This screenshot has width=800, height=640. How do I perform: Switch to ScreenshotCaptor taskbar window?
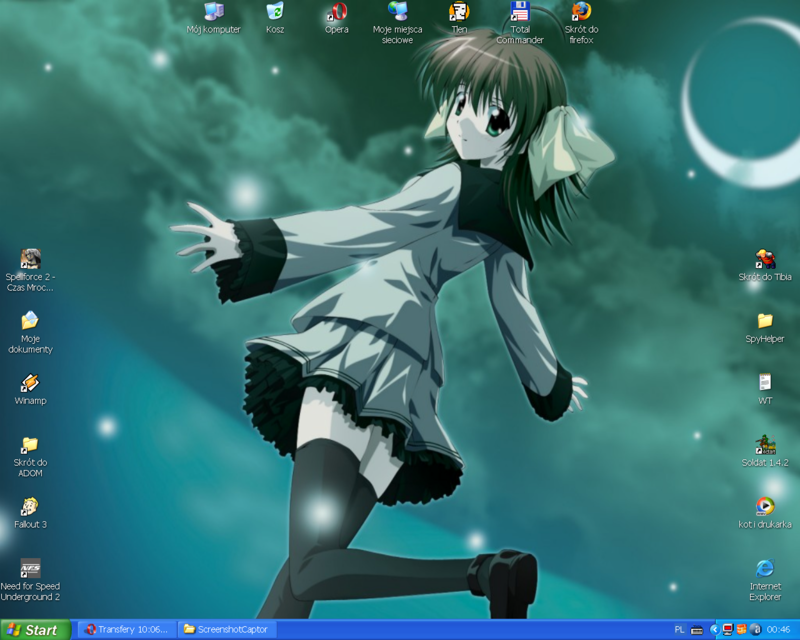(228, 630)
